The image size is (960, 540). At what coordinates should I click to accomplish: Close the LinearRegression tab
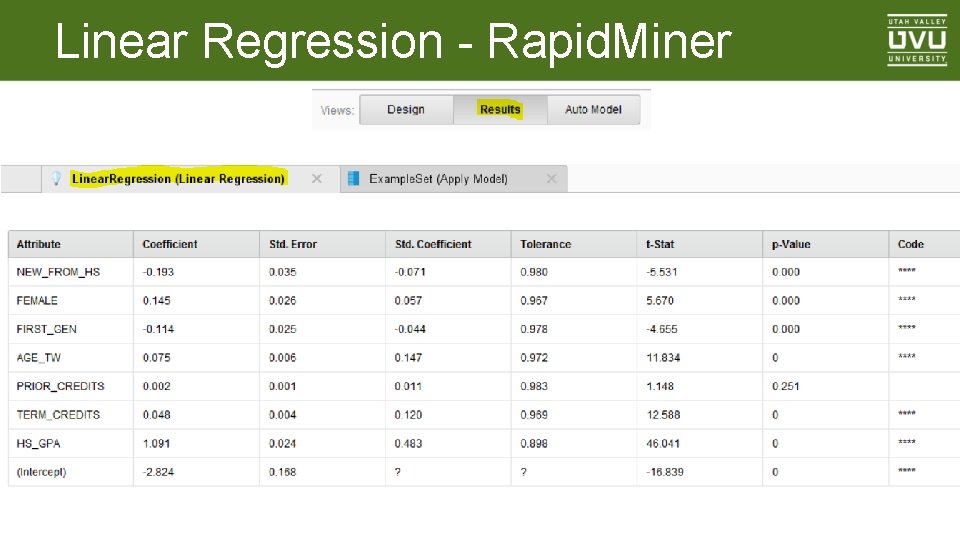[317, 179]
